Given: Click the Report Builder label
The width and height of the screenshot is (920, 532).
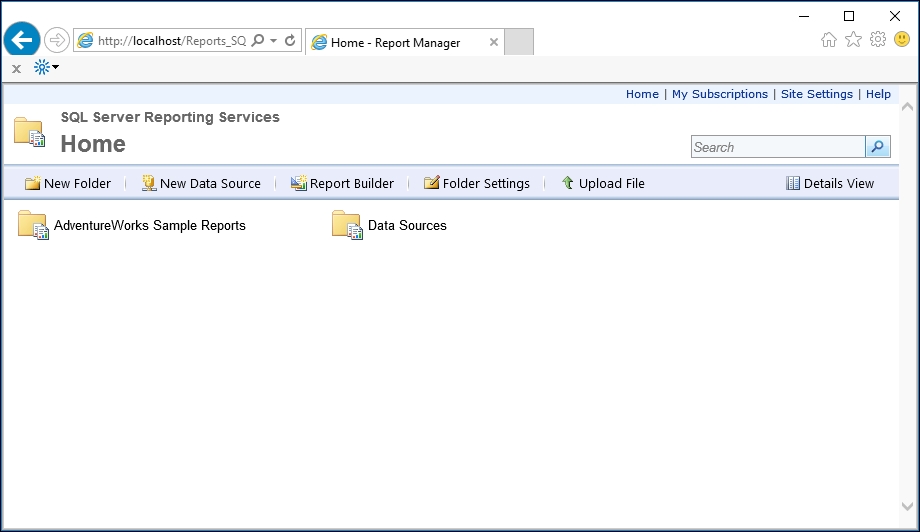Looking at the screenshot, I should 351,184.
